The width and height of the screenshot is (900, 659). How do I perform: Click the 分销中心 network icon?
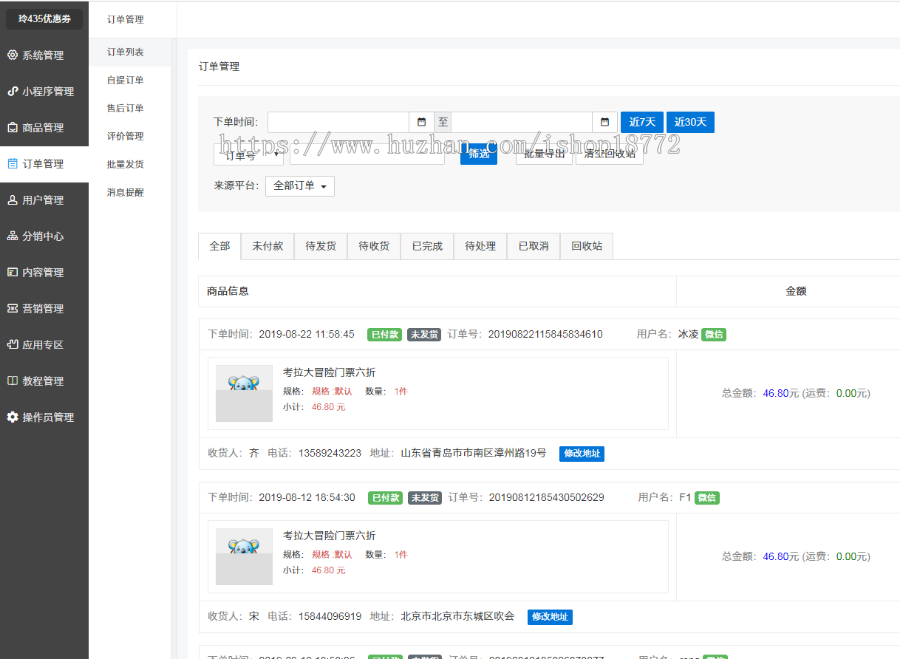pyautogui.click(x=14, y=235)
